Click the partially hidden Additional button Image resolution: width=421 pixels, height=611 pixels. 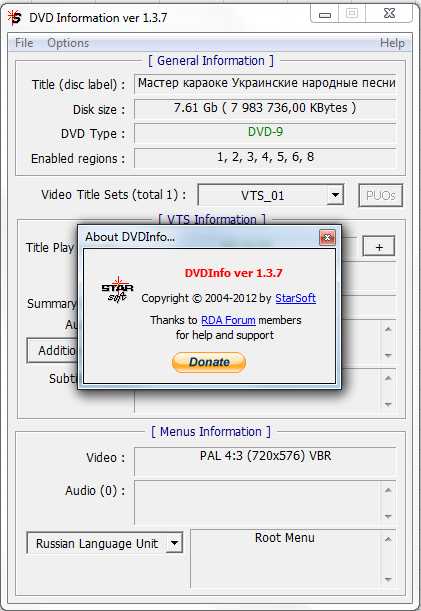pos(52,351)
